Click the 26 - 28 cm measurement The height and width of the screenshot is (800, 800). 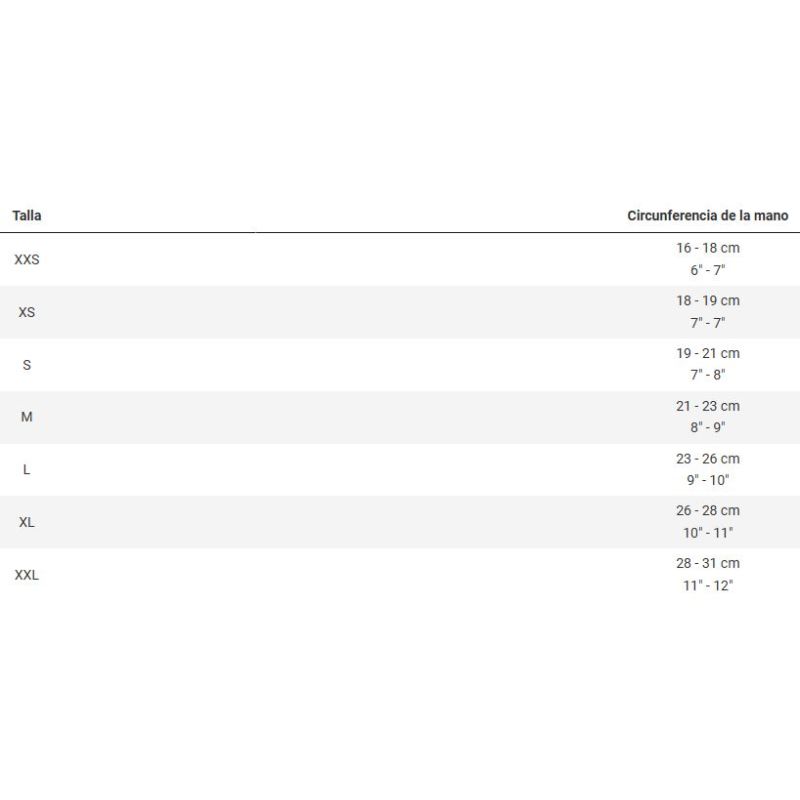pos(708,510)
